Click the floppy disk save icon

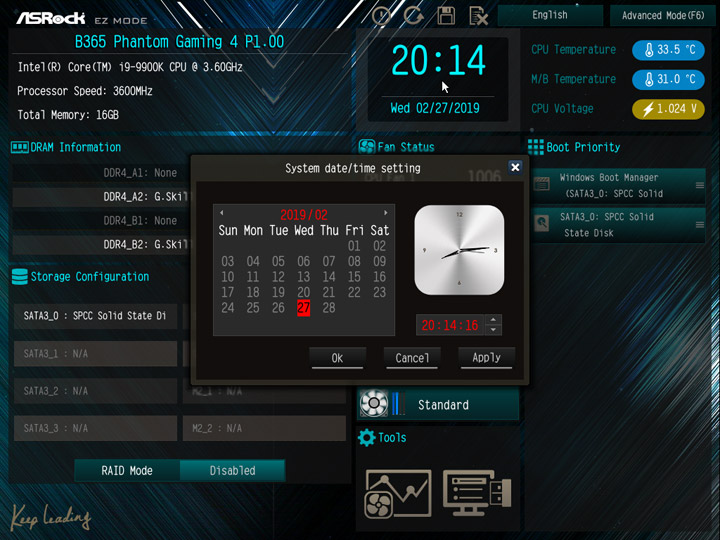446,16
